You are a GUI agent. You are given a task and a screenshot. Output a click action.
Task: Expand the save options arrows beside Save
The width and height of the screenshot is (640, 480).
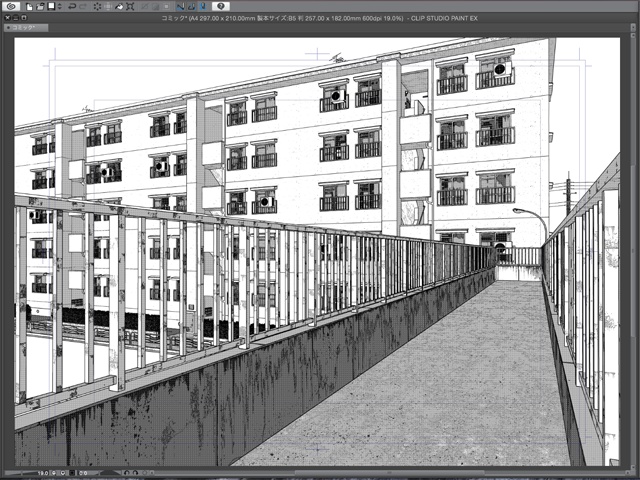(60, 6)
